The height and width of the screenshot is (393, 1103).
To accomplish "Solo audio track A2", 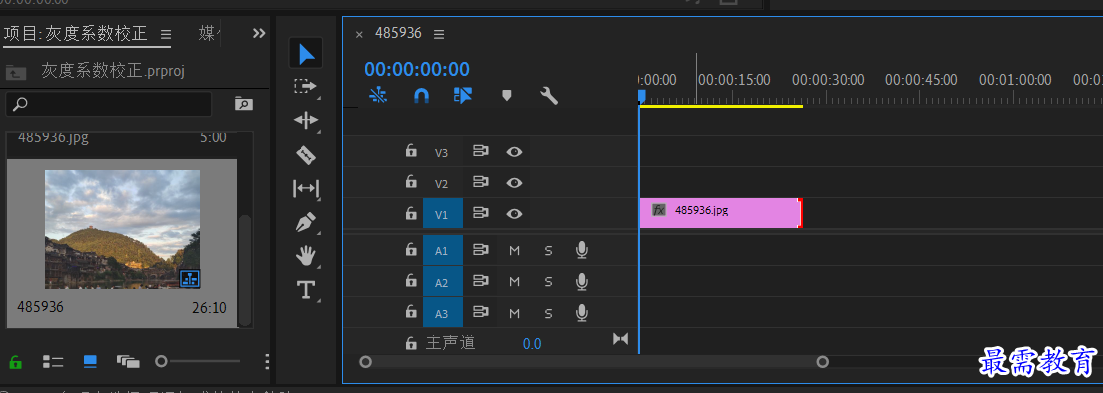I will click(548, 281).
